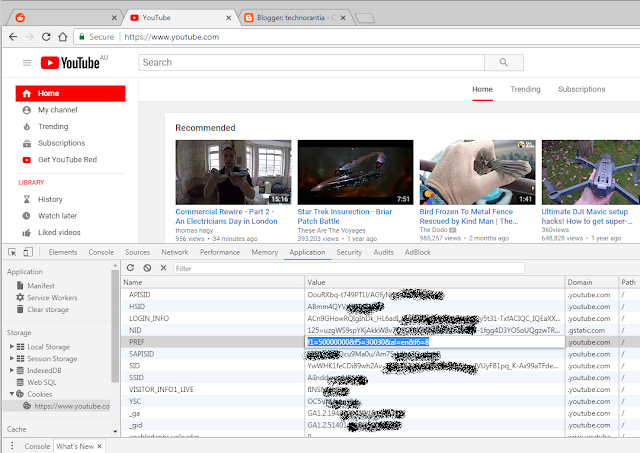640x453 pixels.
Task: Open the AdBlock DevTools tab
Action: point(418,252)
